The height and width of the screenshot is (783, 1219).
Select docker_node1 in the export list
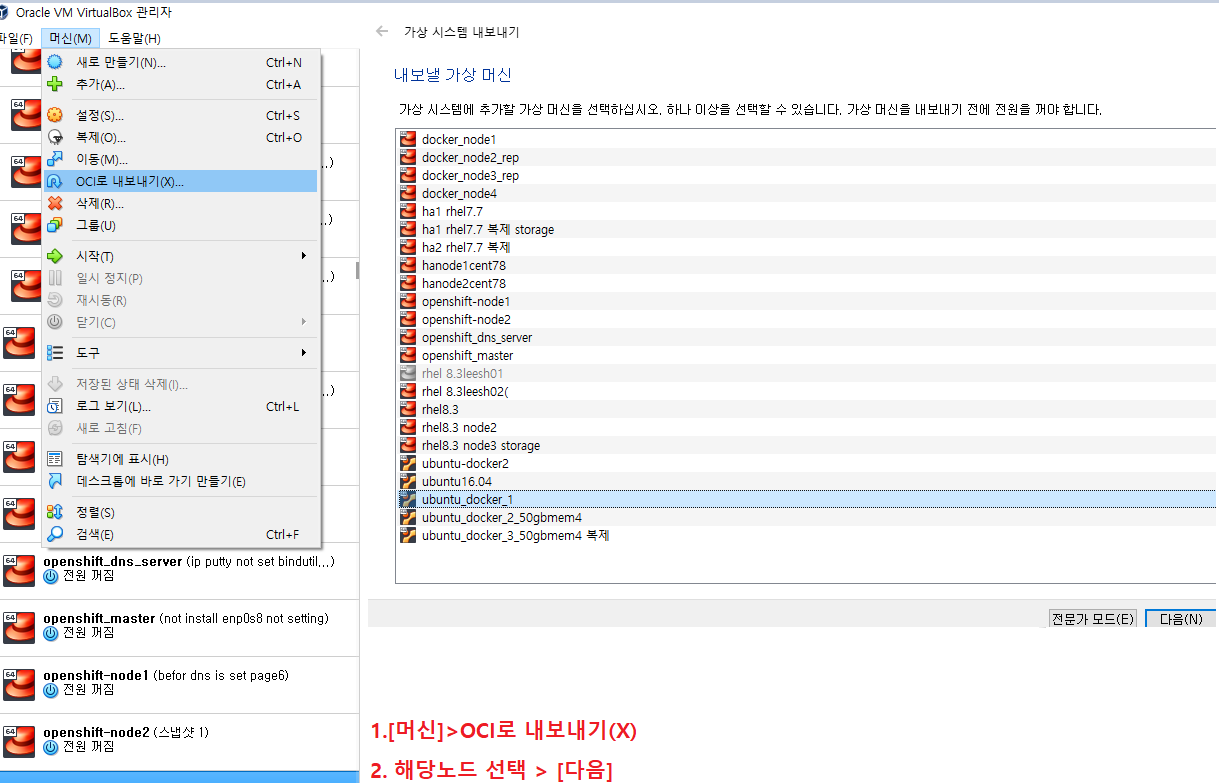coord(807,139)
